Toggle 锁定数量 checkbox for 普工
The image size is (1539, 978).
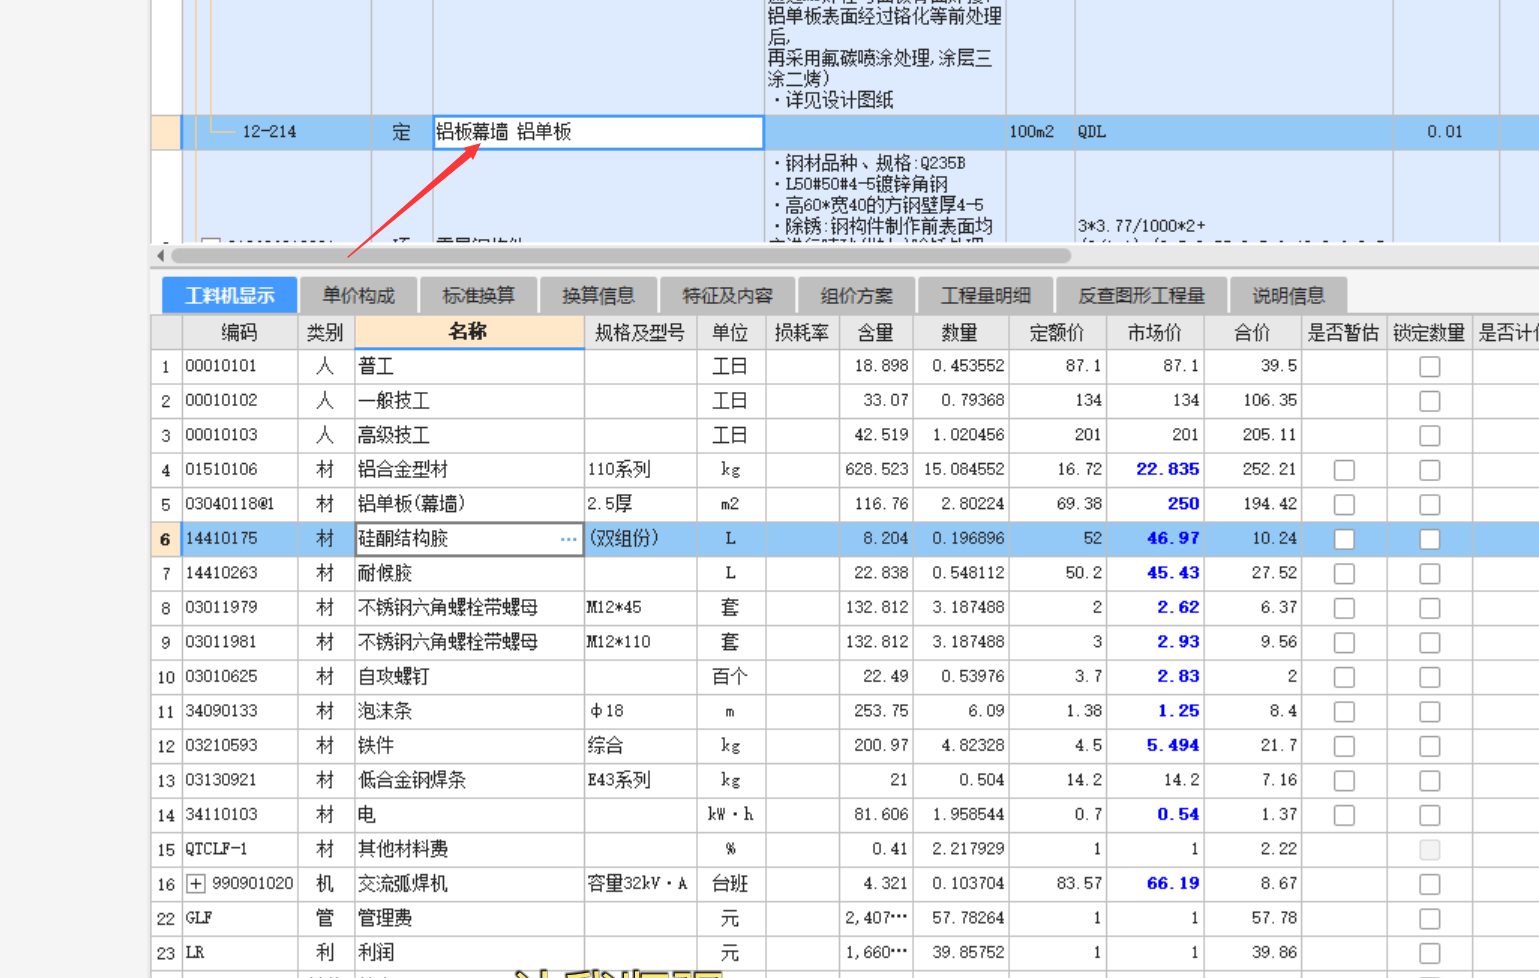tap(1430, 366)
